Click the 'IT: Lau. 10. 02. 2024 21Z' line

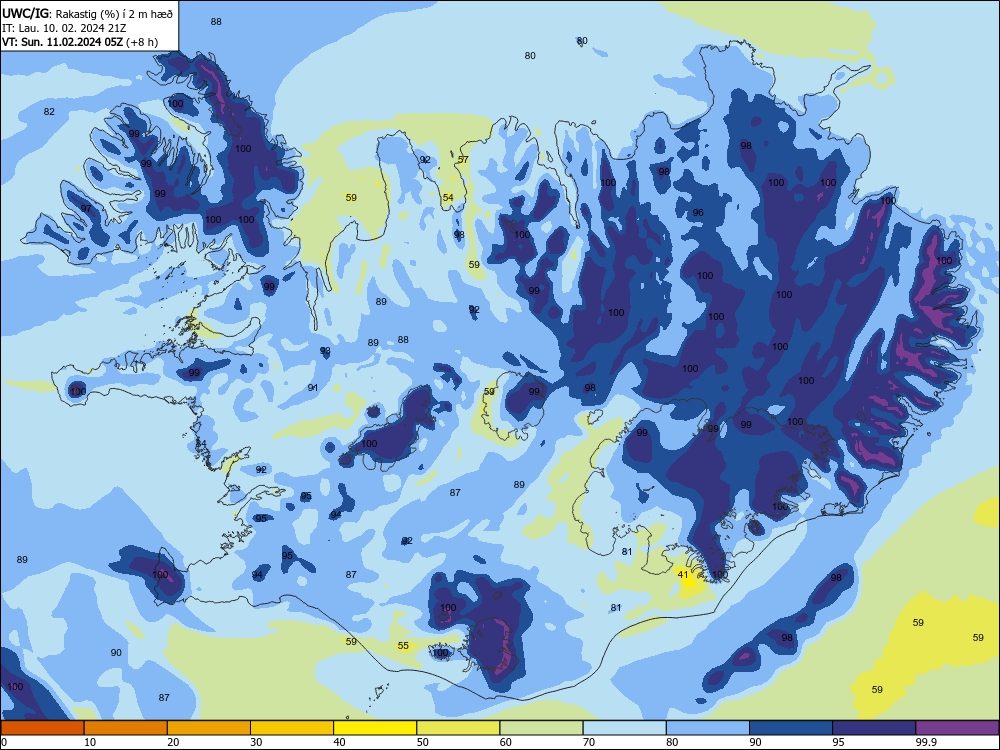(x=64, y=28)
